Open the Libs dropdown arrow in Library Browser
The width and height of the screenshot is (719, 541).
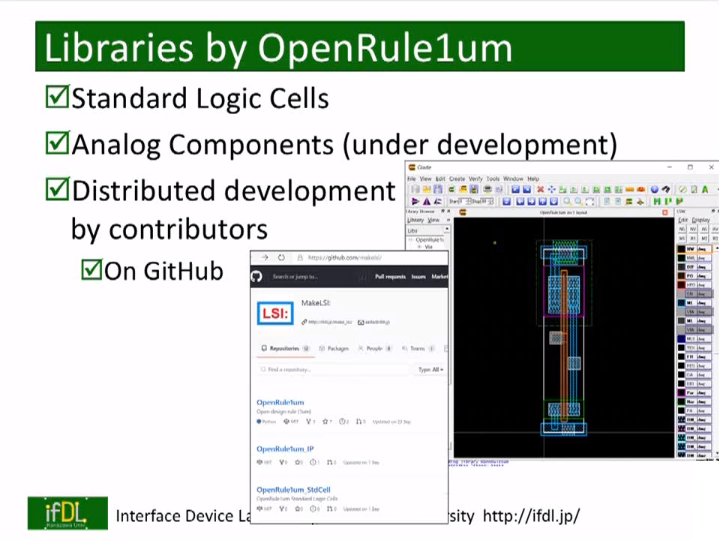446,229
